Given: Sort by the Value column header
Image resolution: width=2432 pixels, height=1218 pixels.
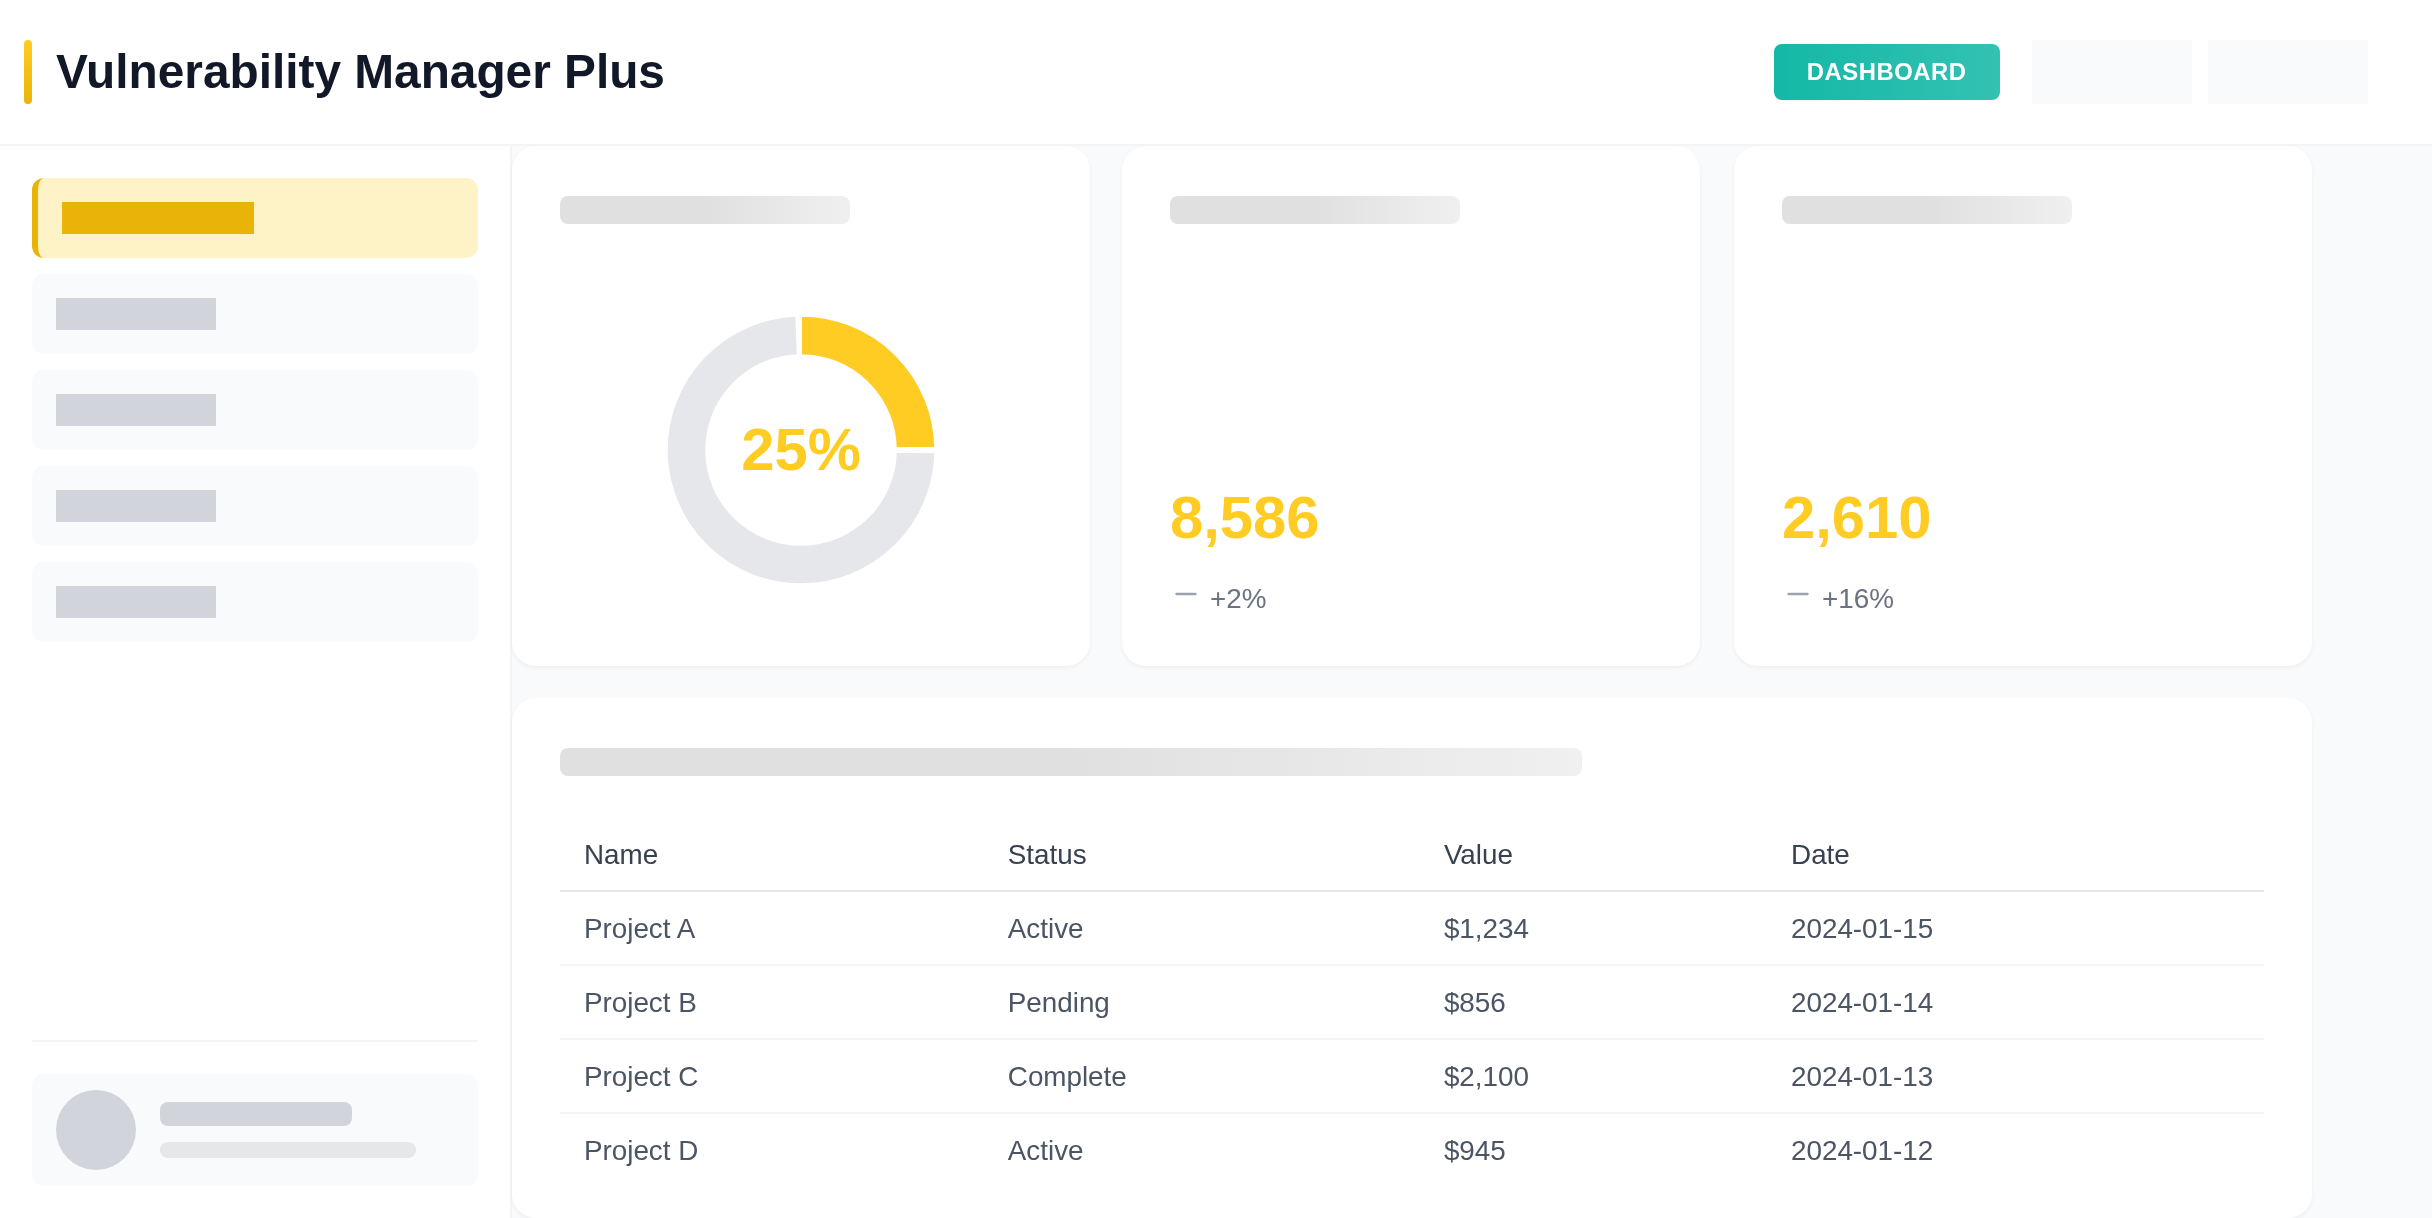Looking at the screenshot, I should [x=1477, y=855].
